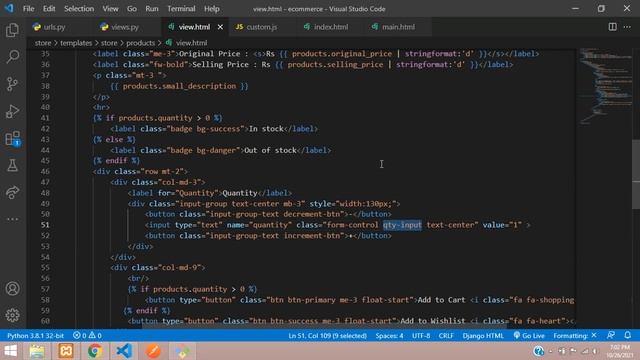Toggle Formatting status item

575,336
